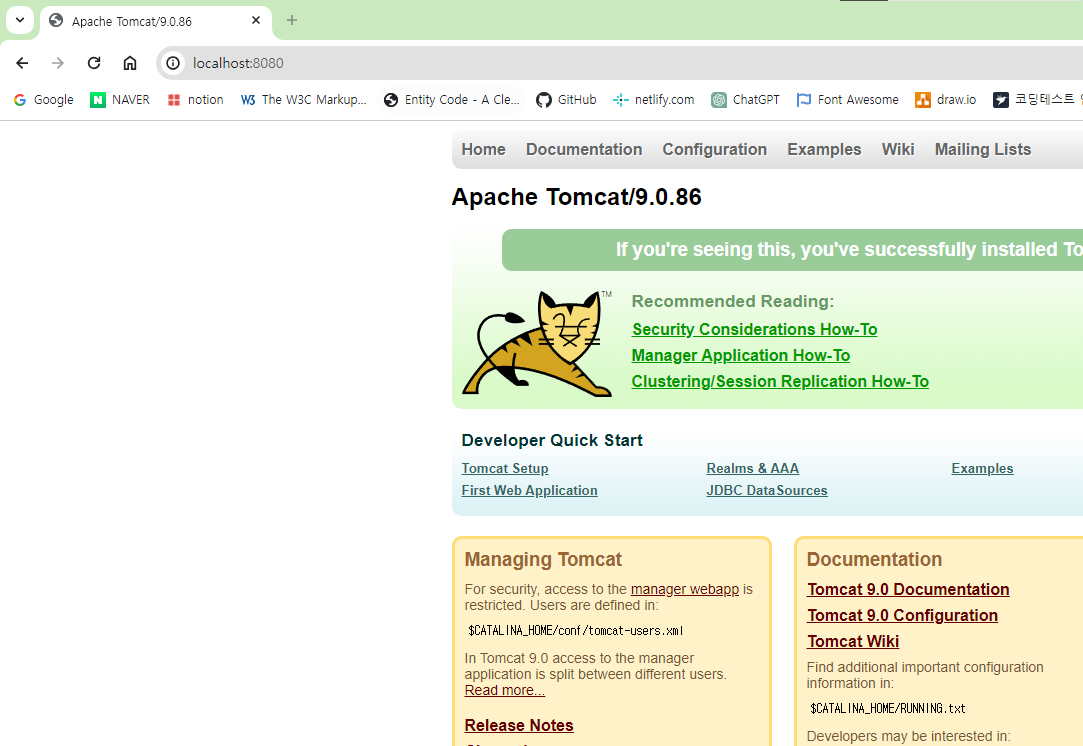Reload the current page

94,64
